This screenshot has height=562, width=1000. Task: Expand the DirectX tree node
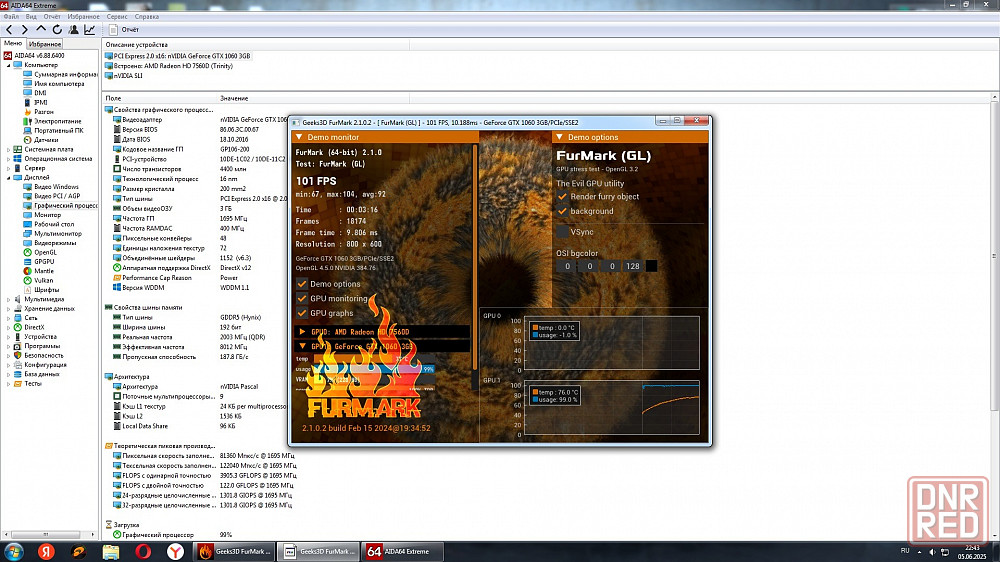8,327
